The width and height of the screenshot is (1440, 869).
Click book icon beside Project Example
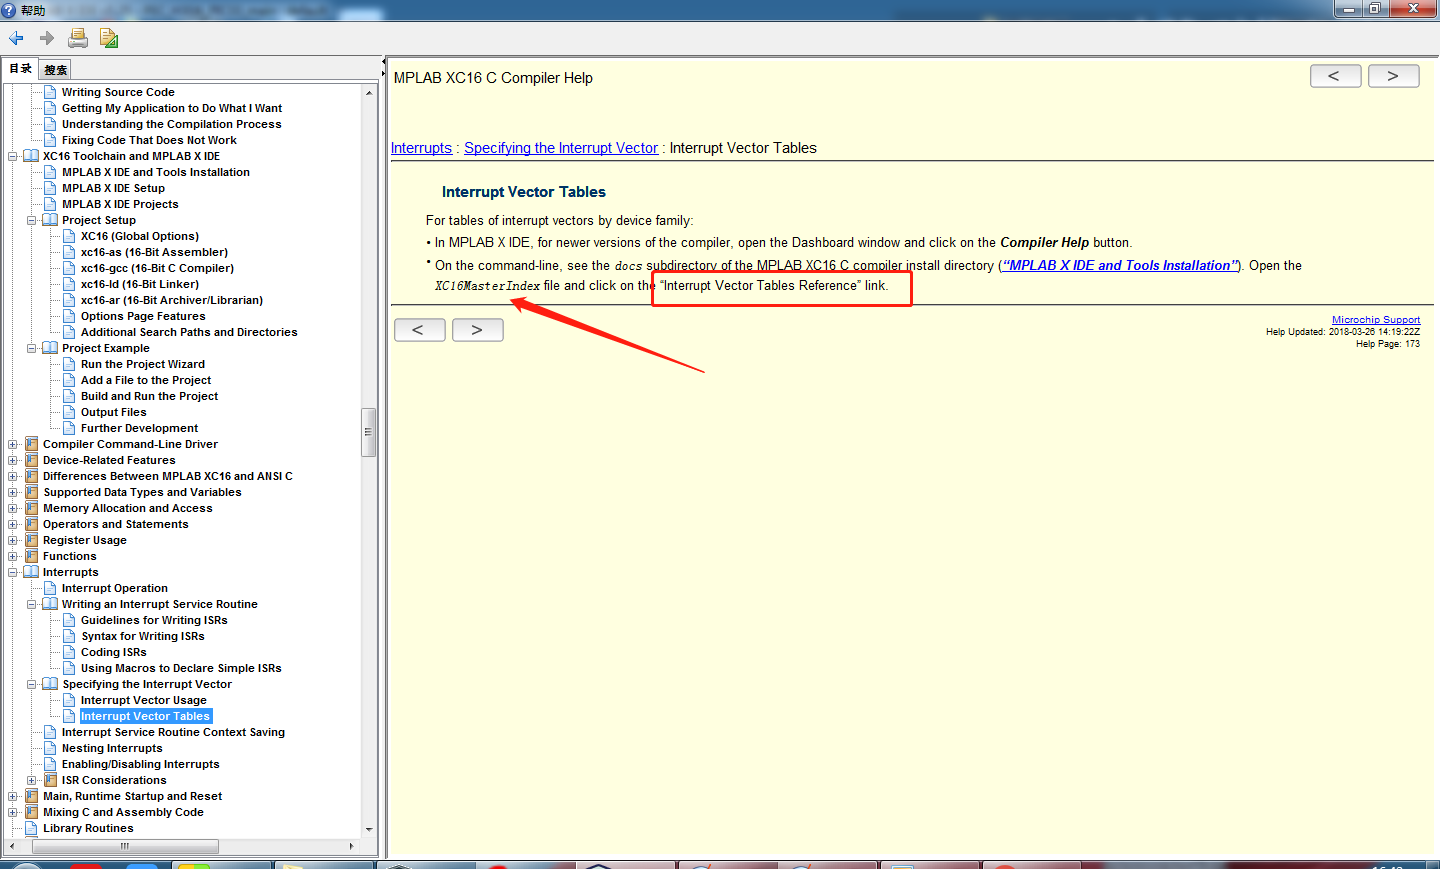50,348
